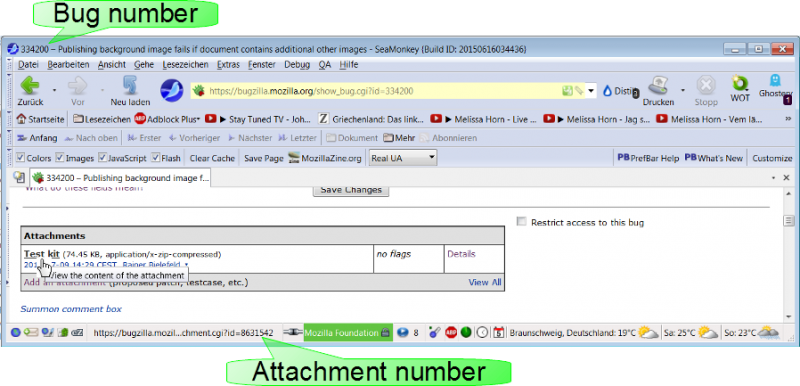Open the Test kit attachment link
The image size is (800, 386).
tap(42, 253)
